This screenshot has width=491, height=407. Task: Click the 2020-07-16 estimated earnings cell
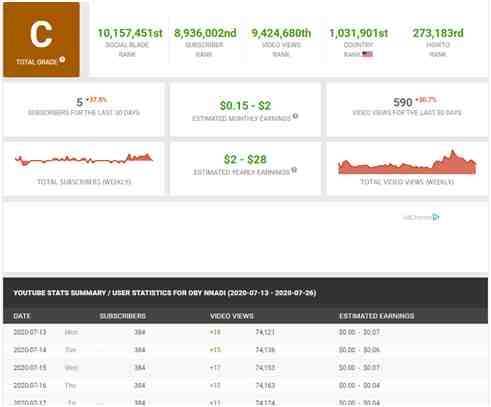(x=359, y=385)
